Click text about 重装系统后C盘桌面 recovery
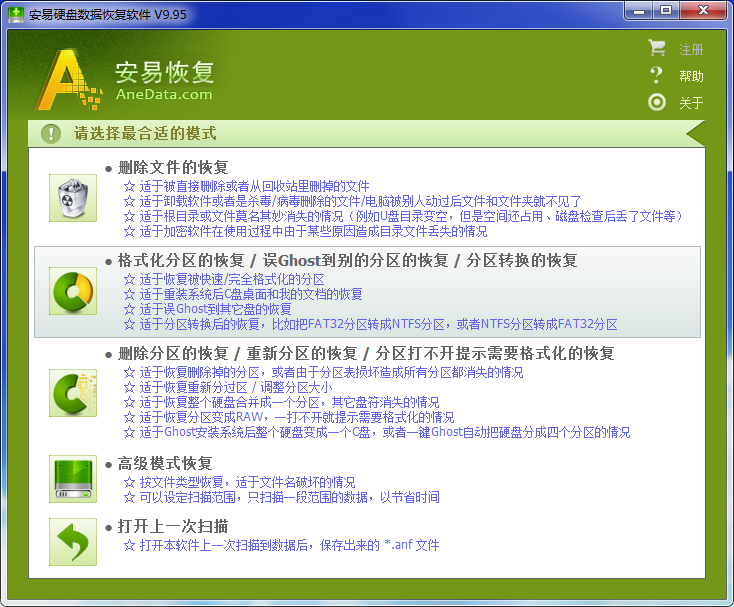The width and height of the screenshot is (734, 607). 251,294
